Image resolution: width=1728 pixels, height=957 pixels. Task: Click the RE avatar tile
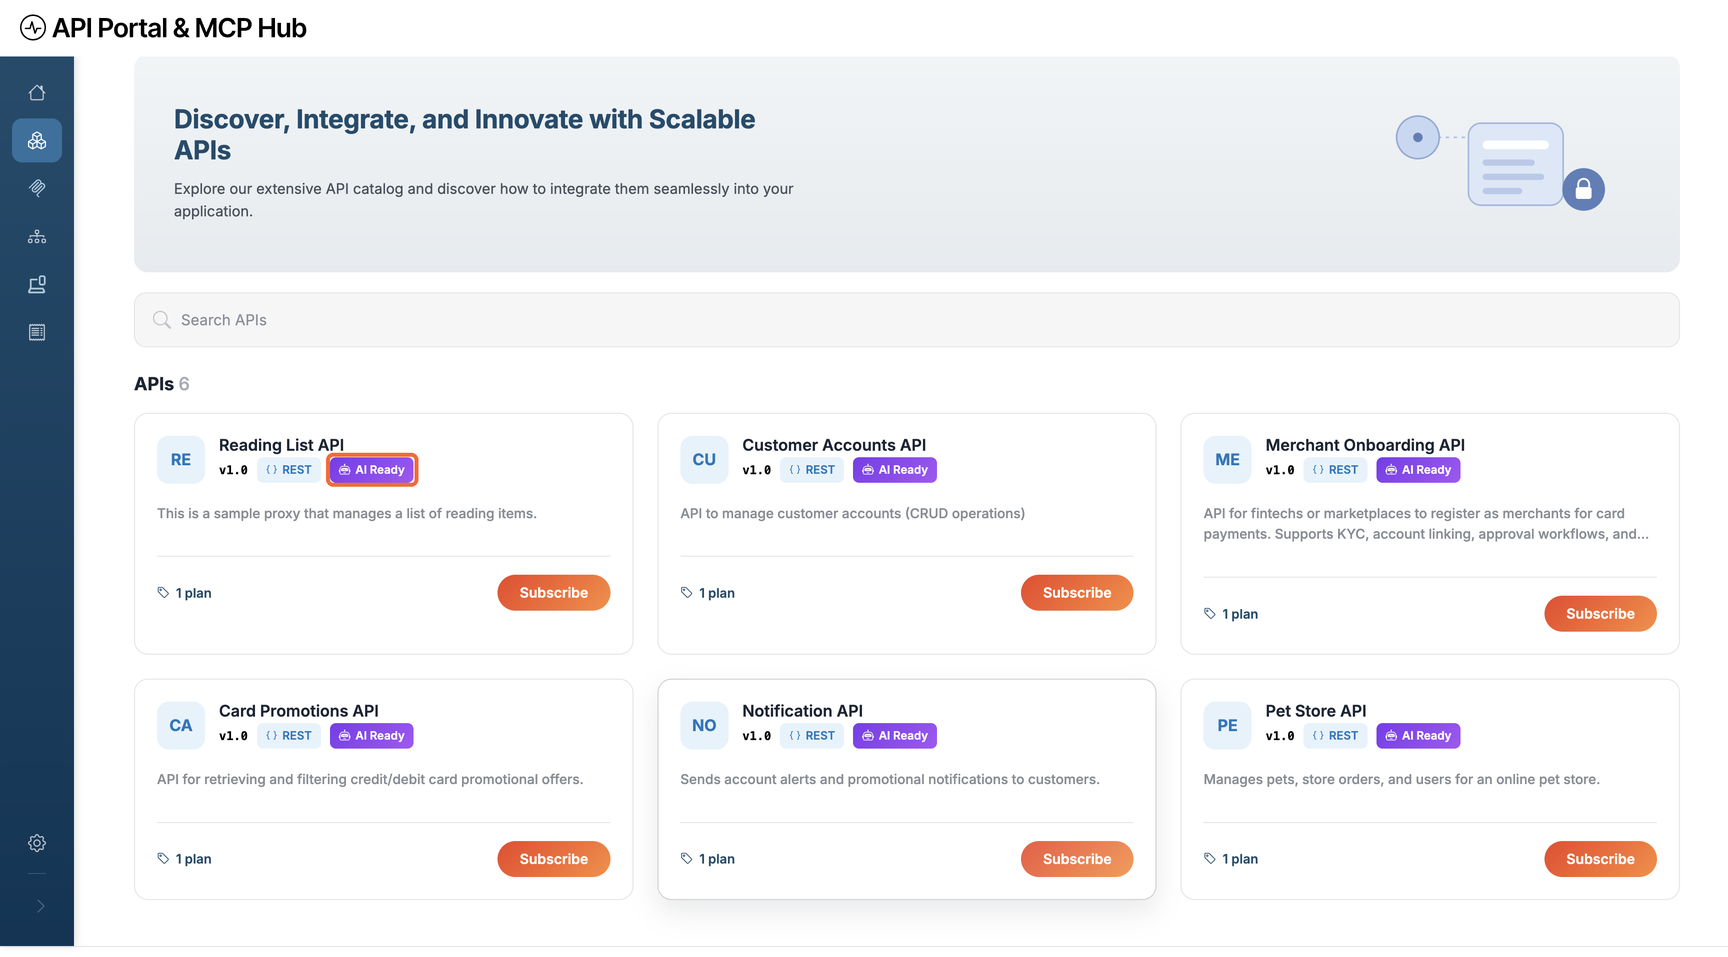point(181,460)
